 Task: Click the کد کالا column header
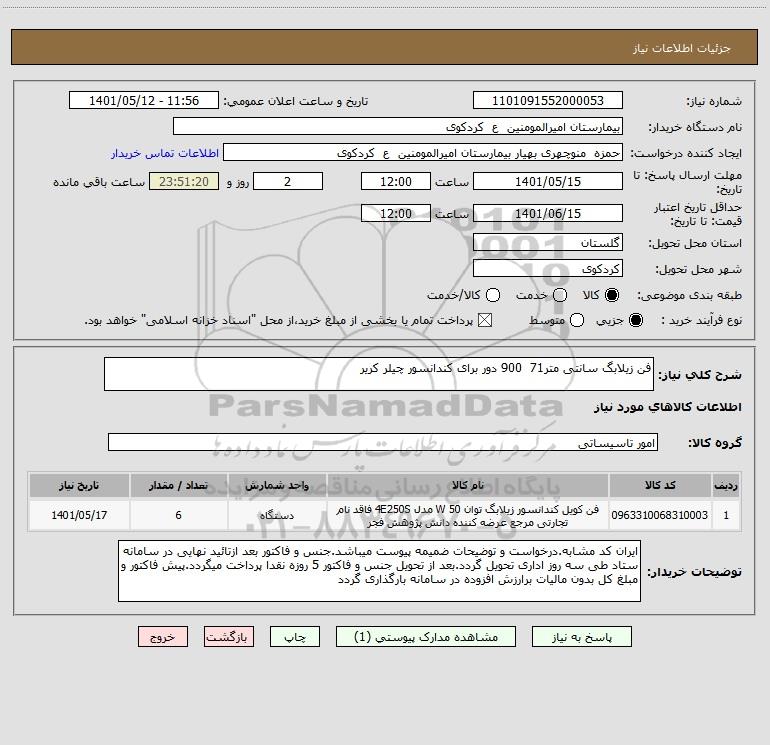pyautogui.click(x=660, y=485)
